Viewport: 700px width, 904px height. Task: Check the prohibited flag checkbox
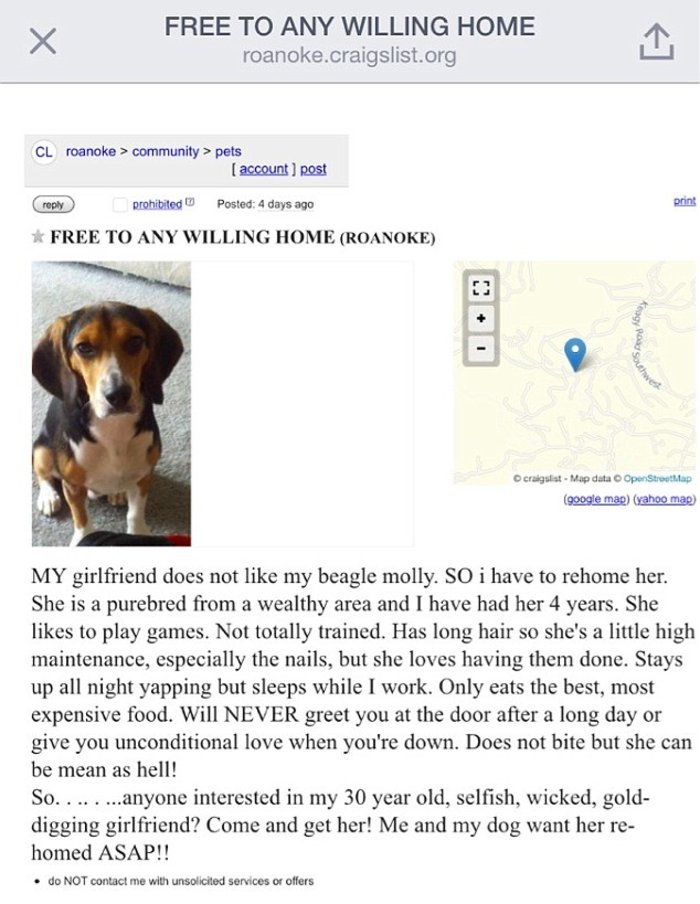(121, 204)
